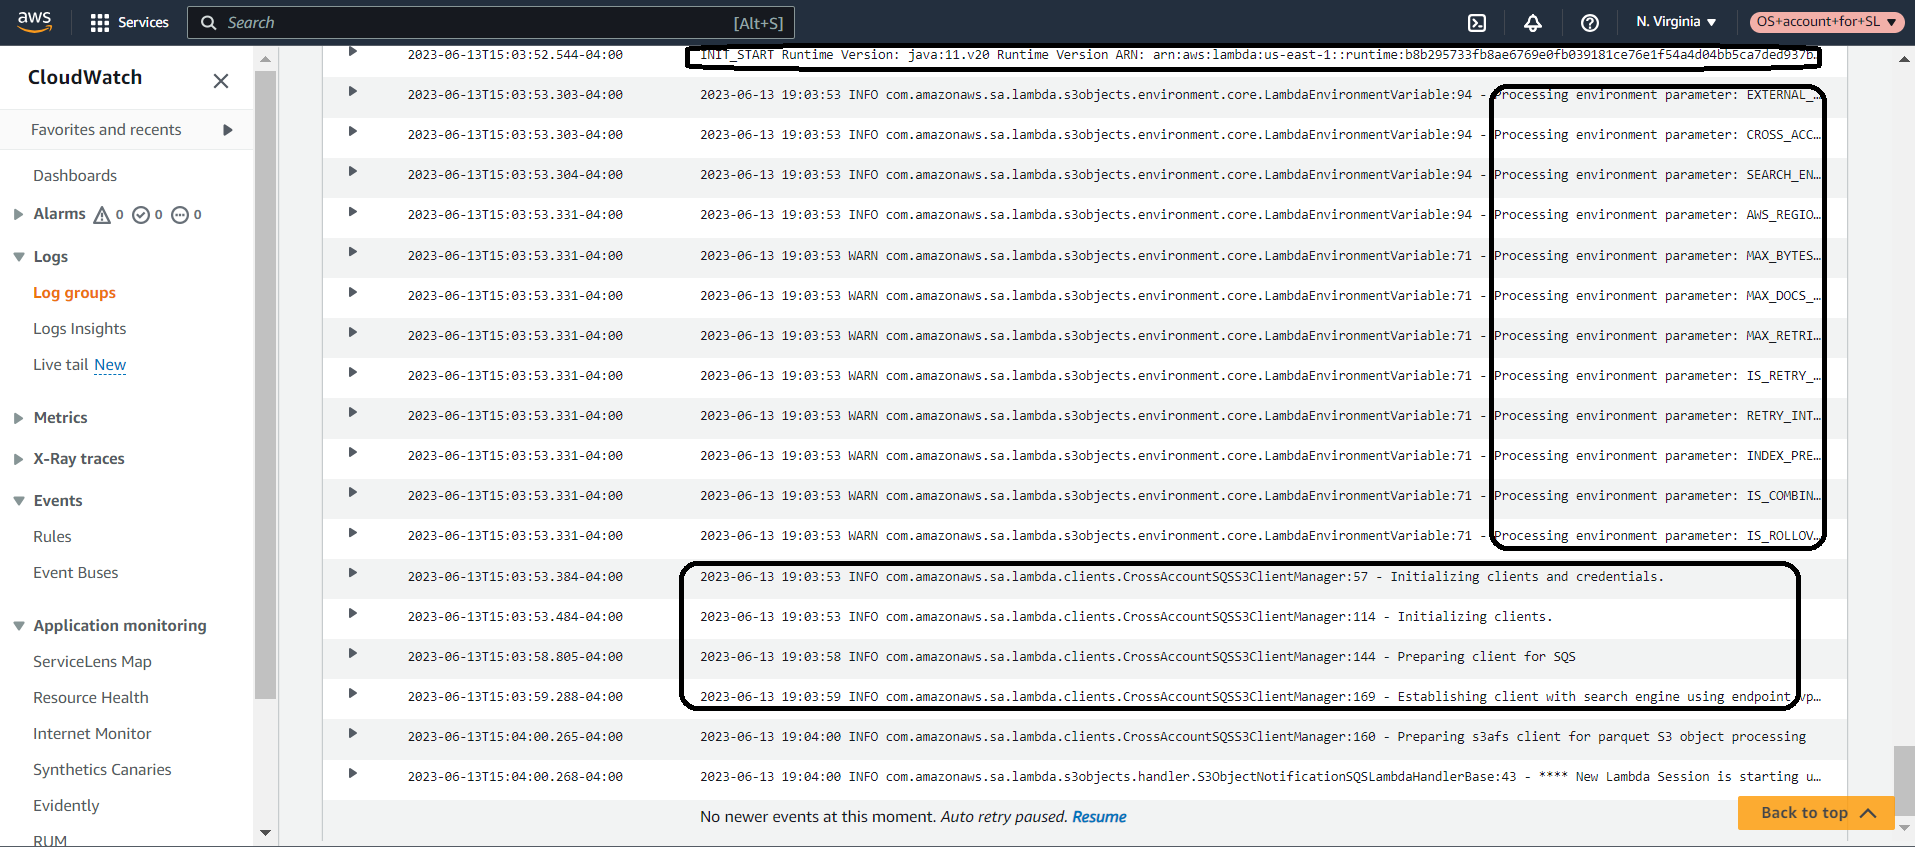This screenshot has height=847, width=1915.
Task: Open Evidently
Action: coord(66,806)
